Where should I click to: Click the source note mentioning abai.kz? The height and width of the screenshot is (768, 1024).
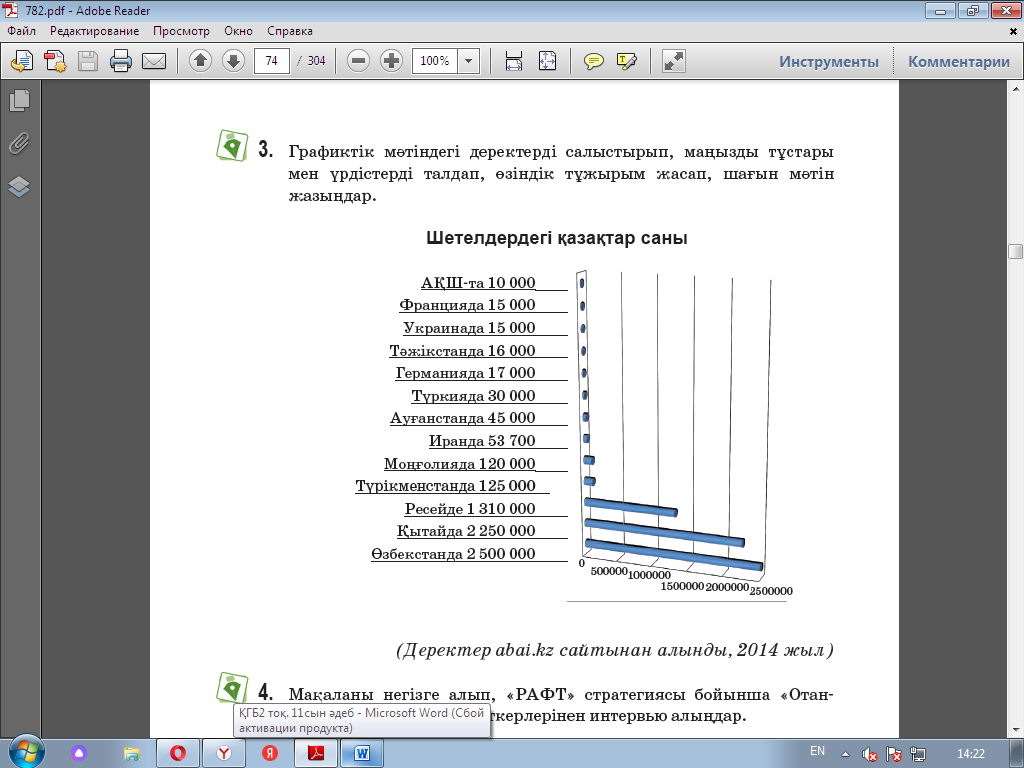(615, 650)
